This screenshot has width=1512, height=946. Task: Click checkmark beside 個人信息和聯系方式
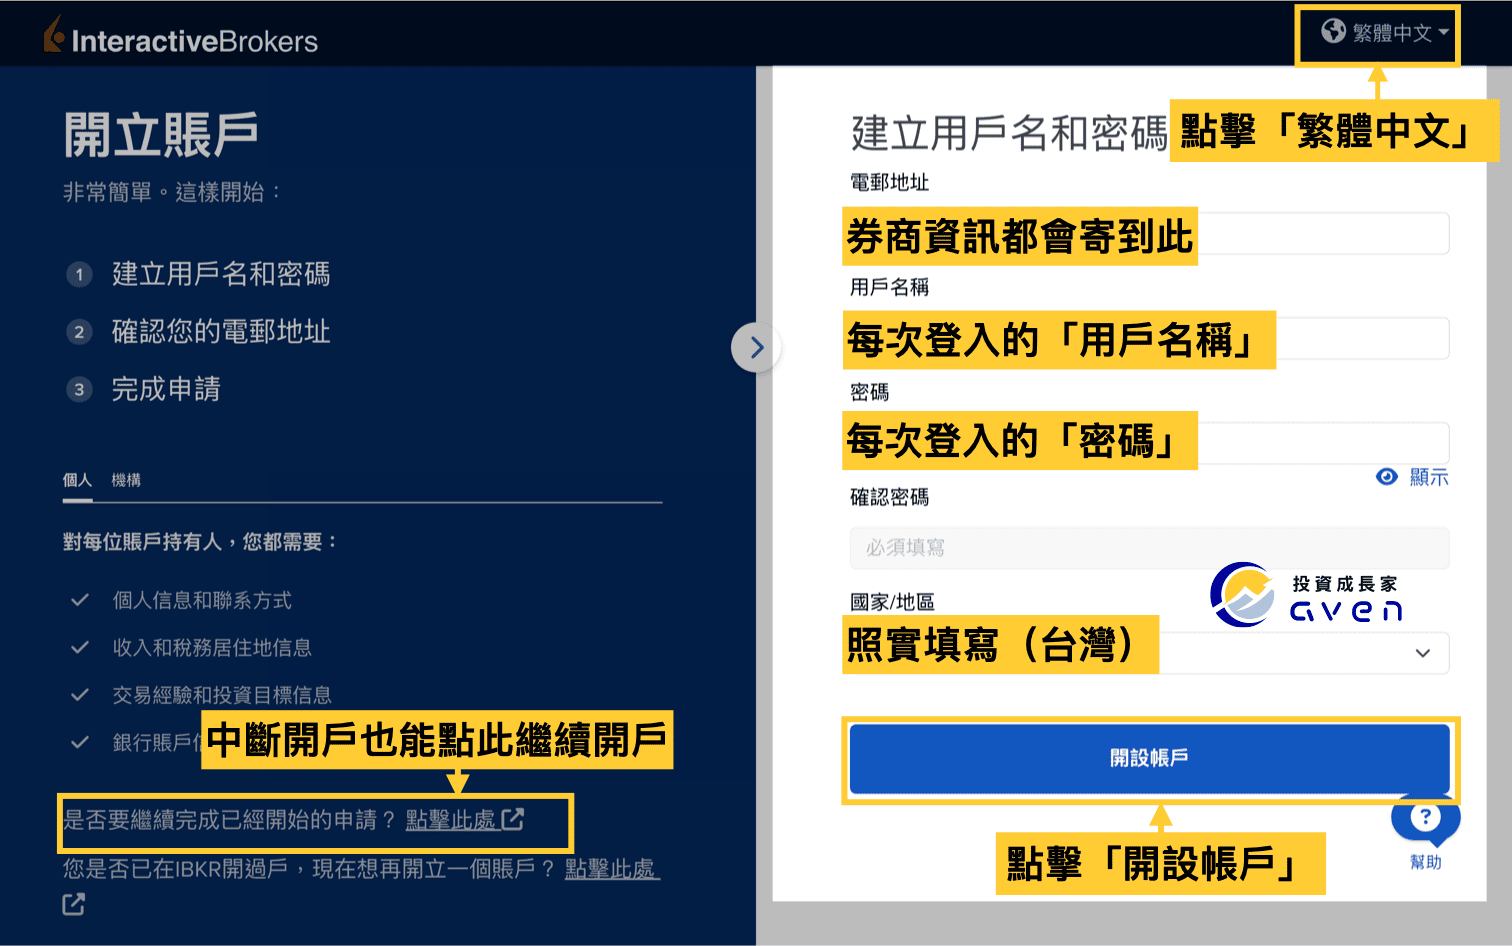[80, 599]
